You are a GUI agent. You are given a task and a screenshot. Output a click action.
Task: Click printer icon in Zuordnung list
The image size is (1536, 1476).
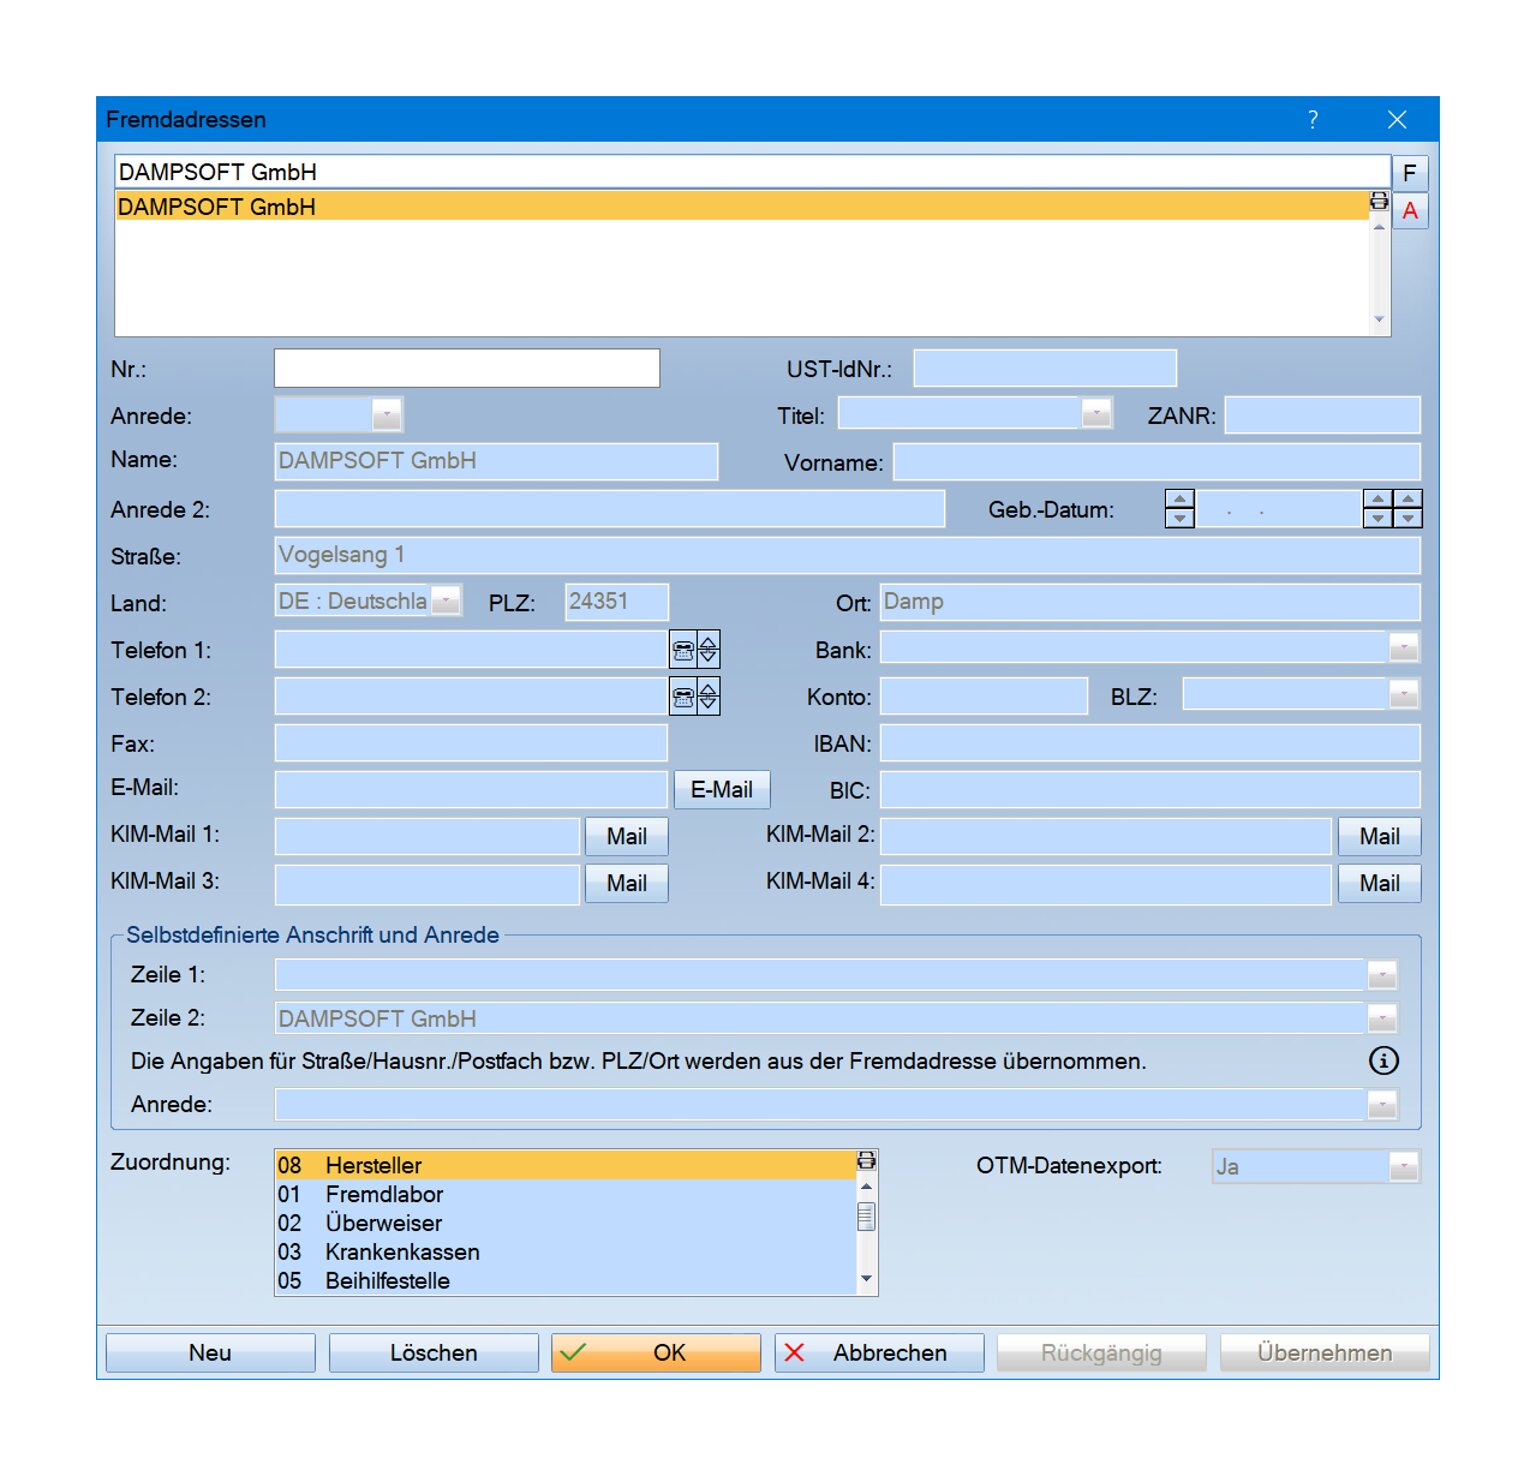pyautogui.click(x=866, y=1160)
